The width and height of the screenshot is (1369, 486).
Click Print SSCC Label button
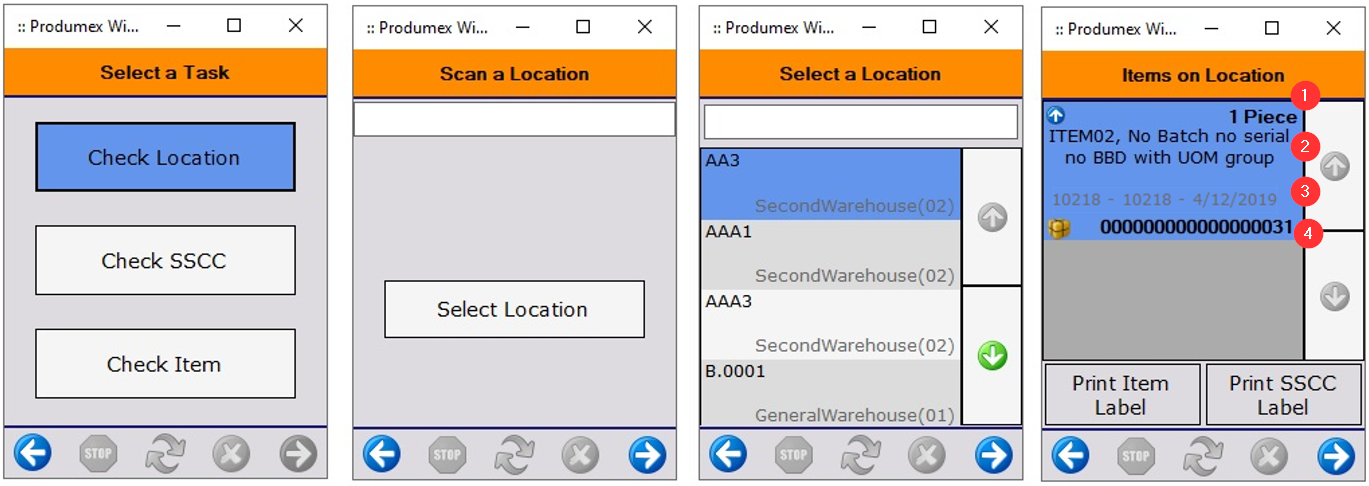1281,395
